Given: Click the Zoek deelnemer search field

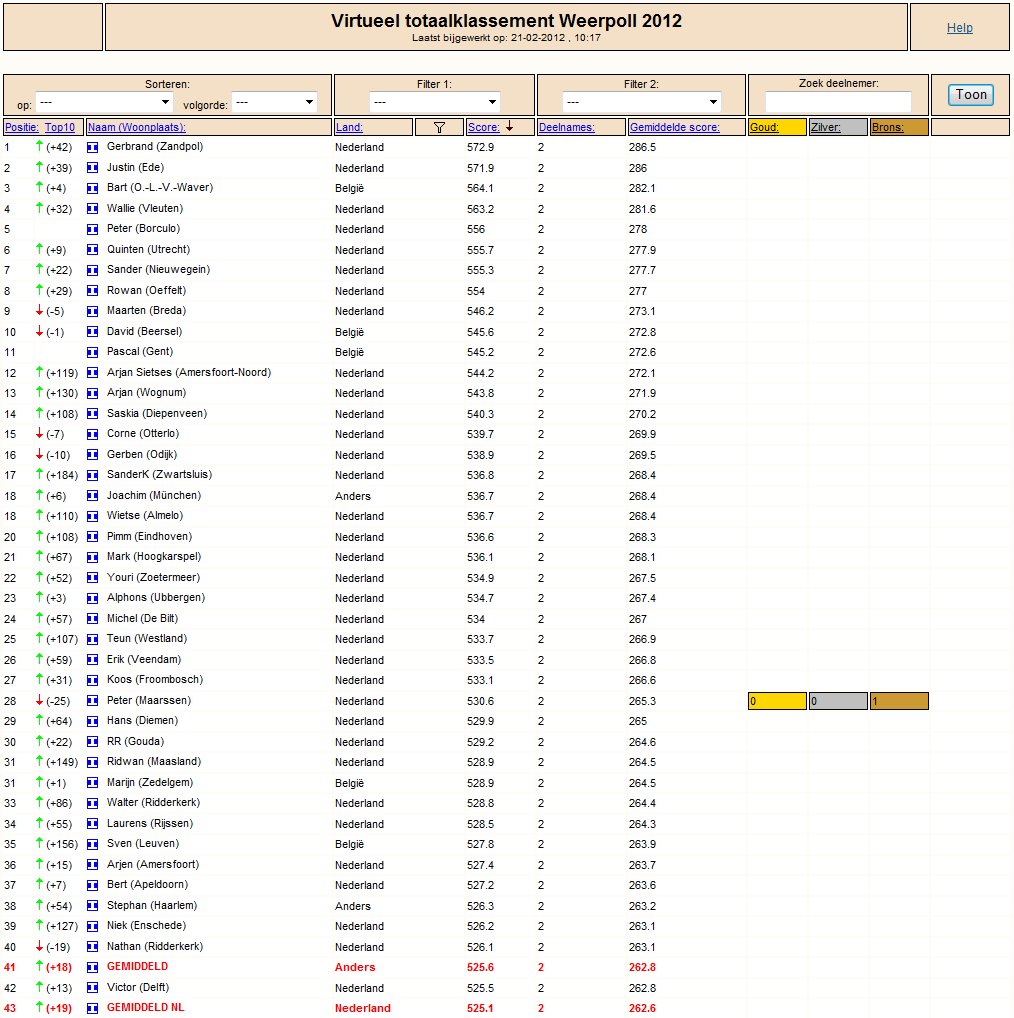Looking at the screenshot, I should point(838,102).
